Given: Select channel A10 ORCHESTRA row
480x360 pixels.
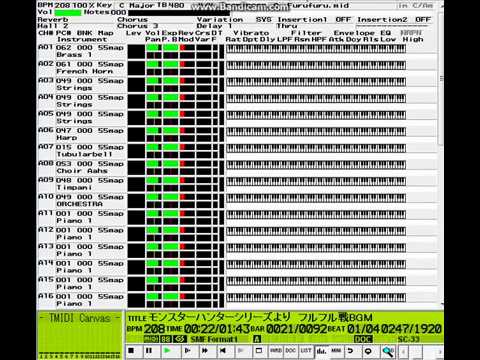Looking at the screenshot, I should point(81,200).
